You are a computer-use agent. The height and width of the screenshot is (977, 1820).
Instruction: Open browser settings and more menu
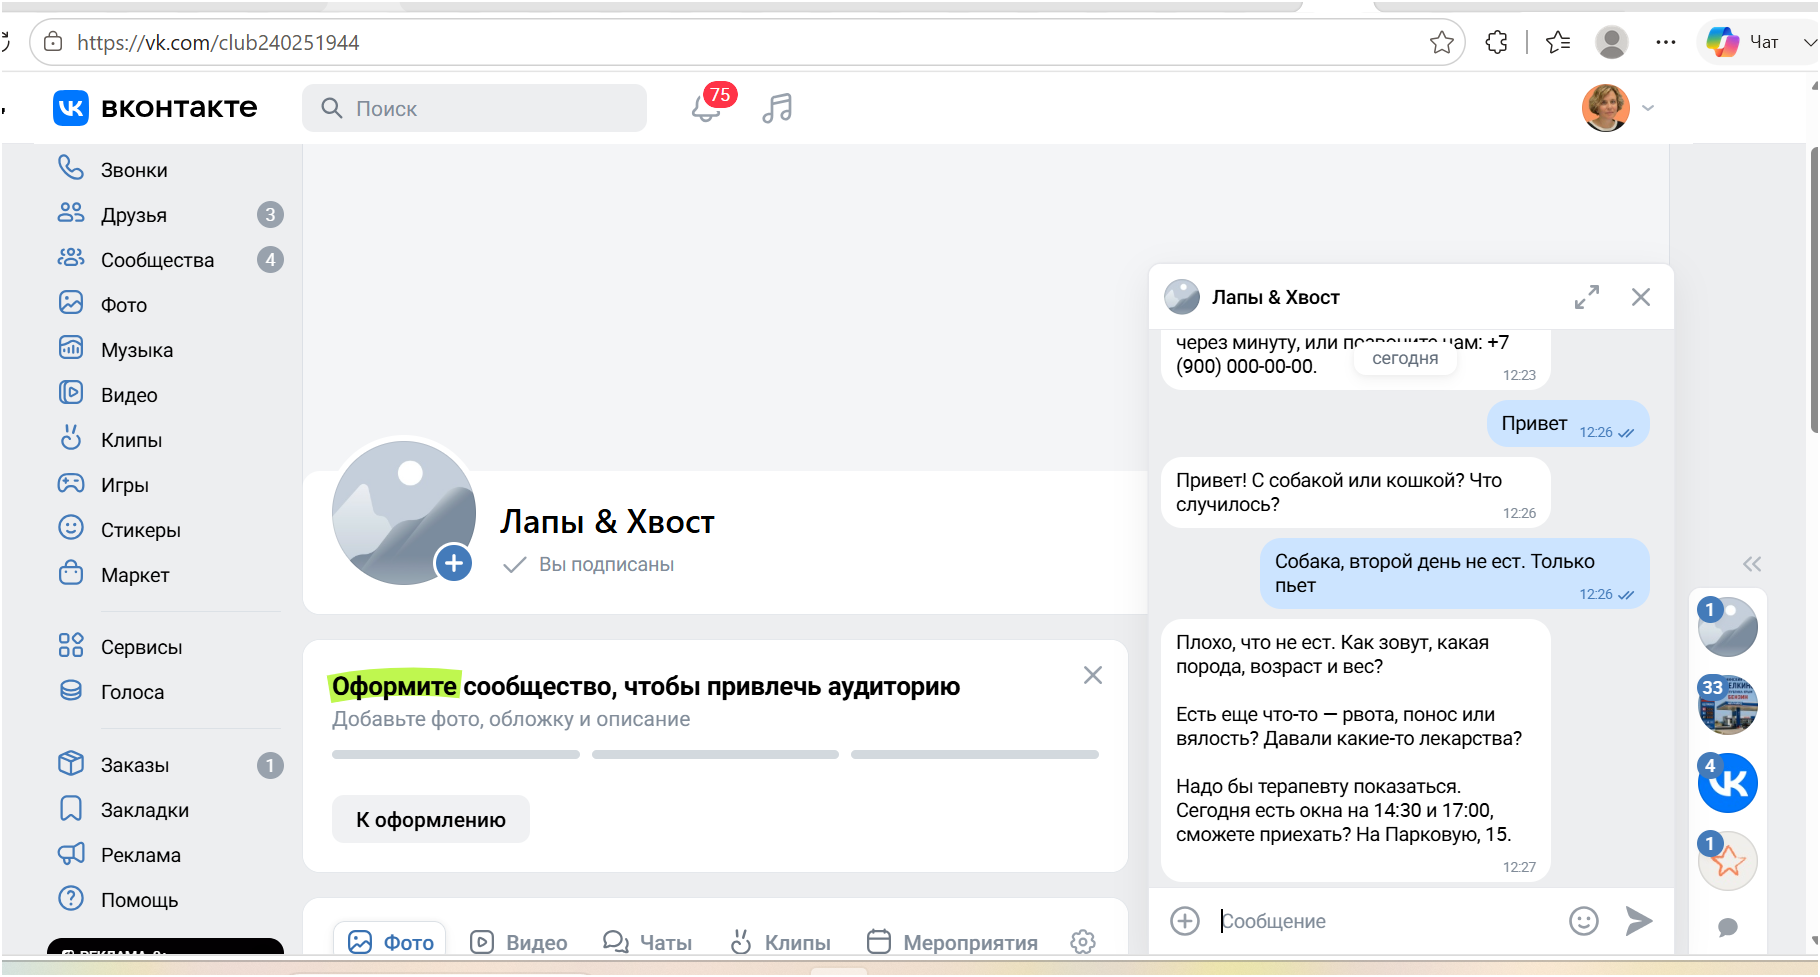(1666, 42)
